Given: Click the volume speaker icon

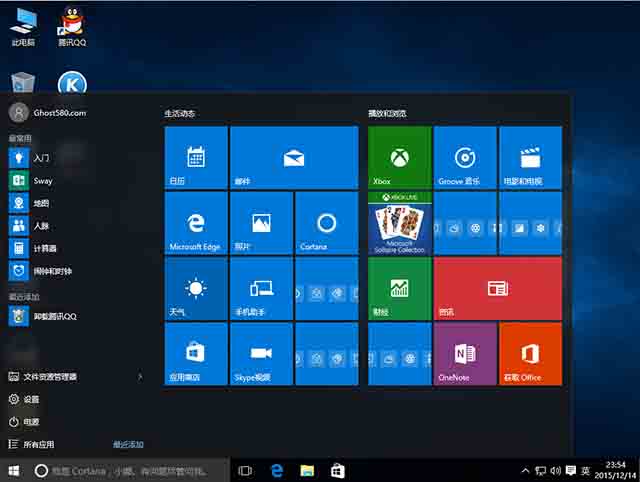Looking at the screenshot, I should (x=556, y=471).
